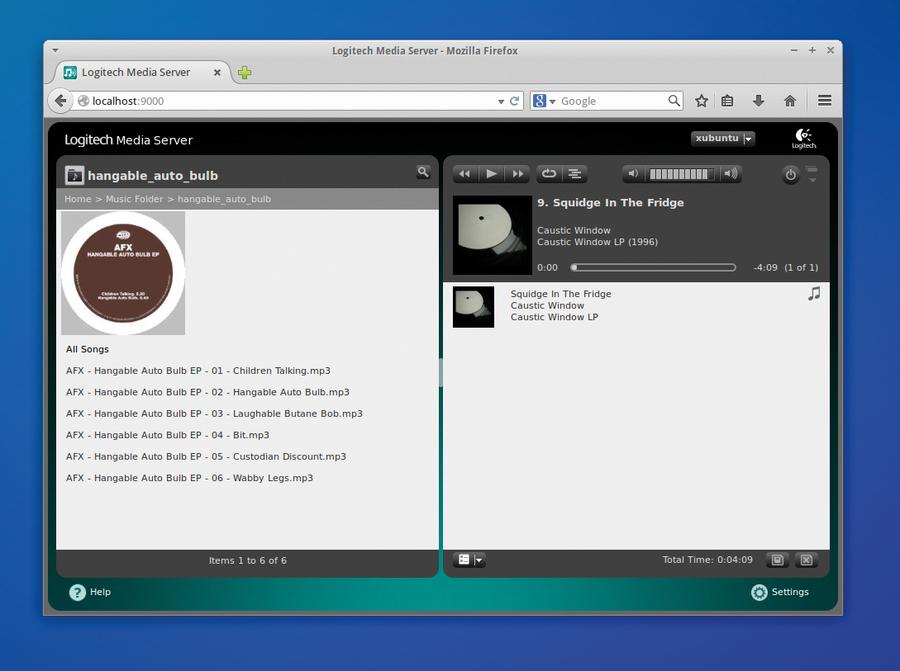Open the track 06 Wabby Legs.mp3
The image size is (900, 671).
(x=189, y=478)
